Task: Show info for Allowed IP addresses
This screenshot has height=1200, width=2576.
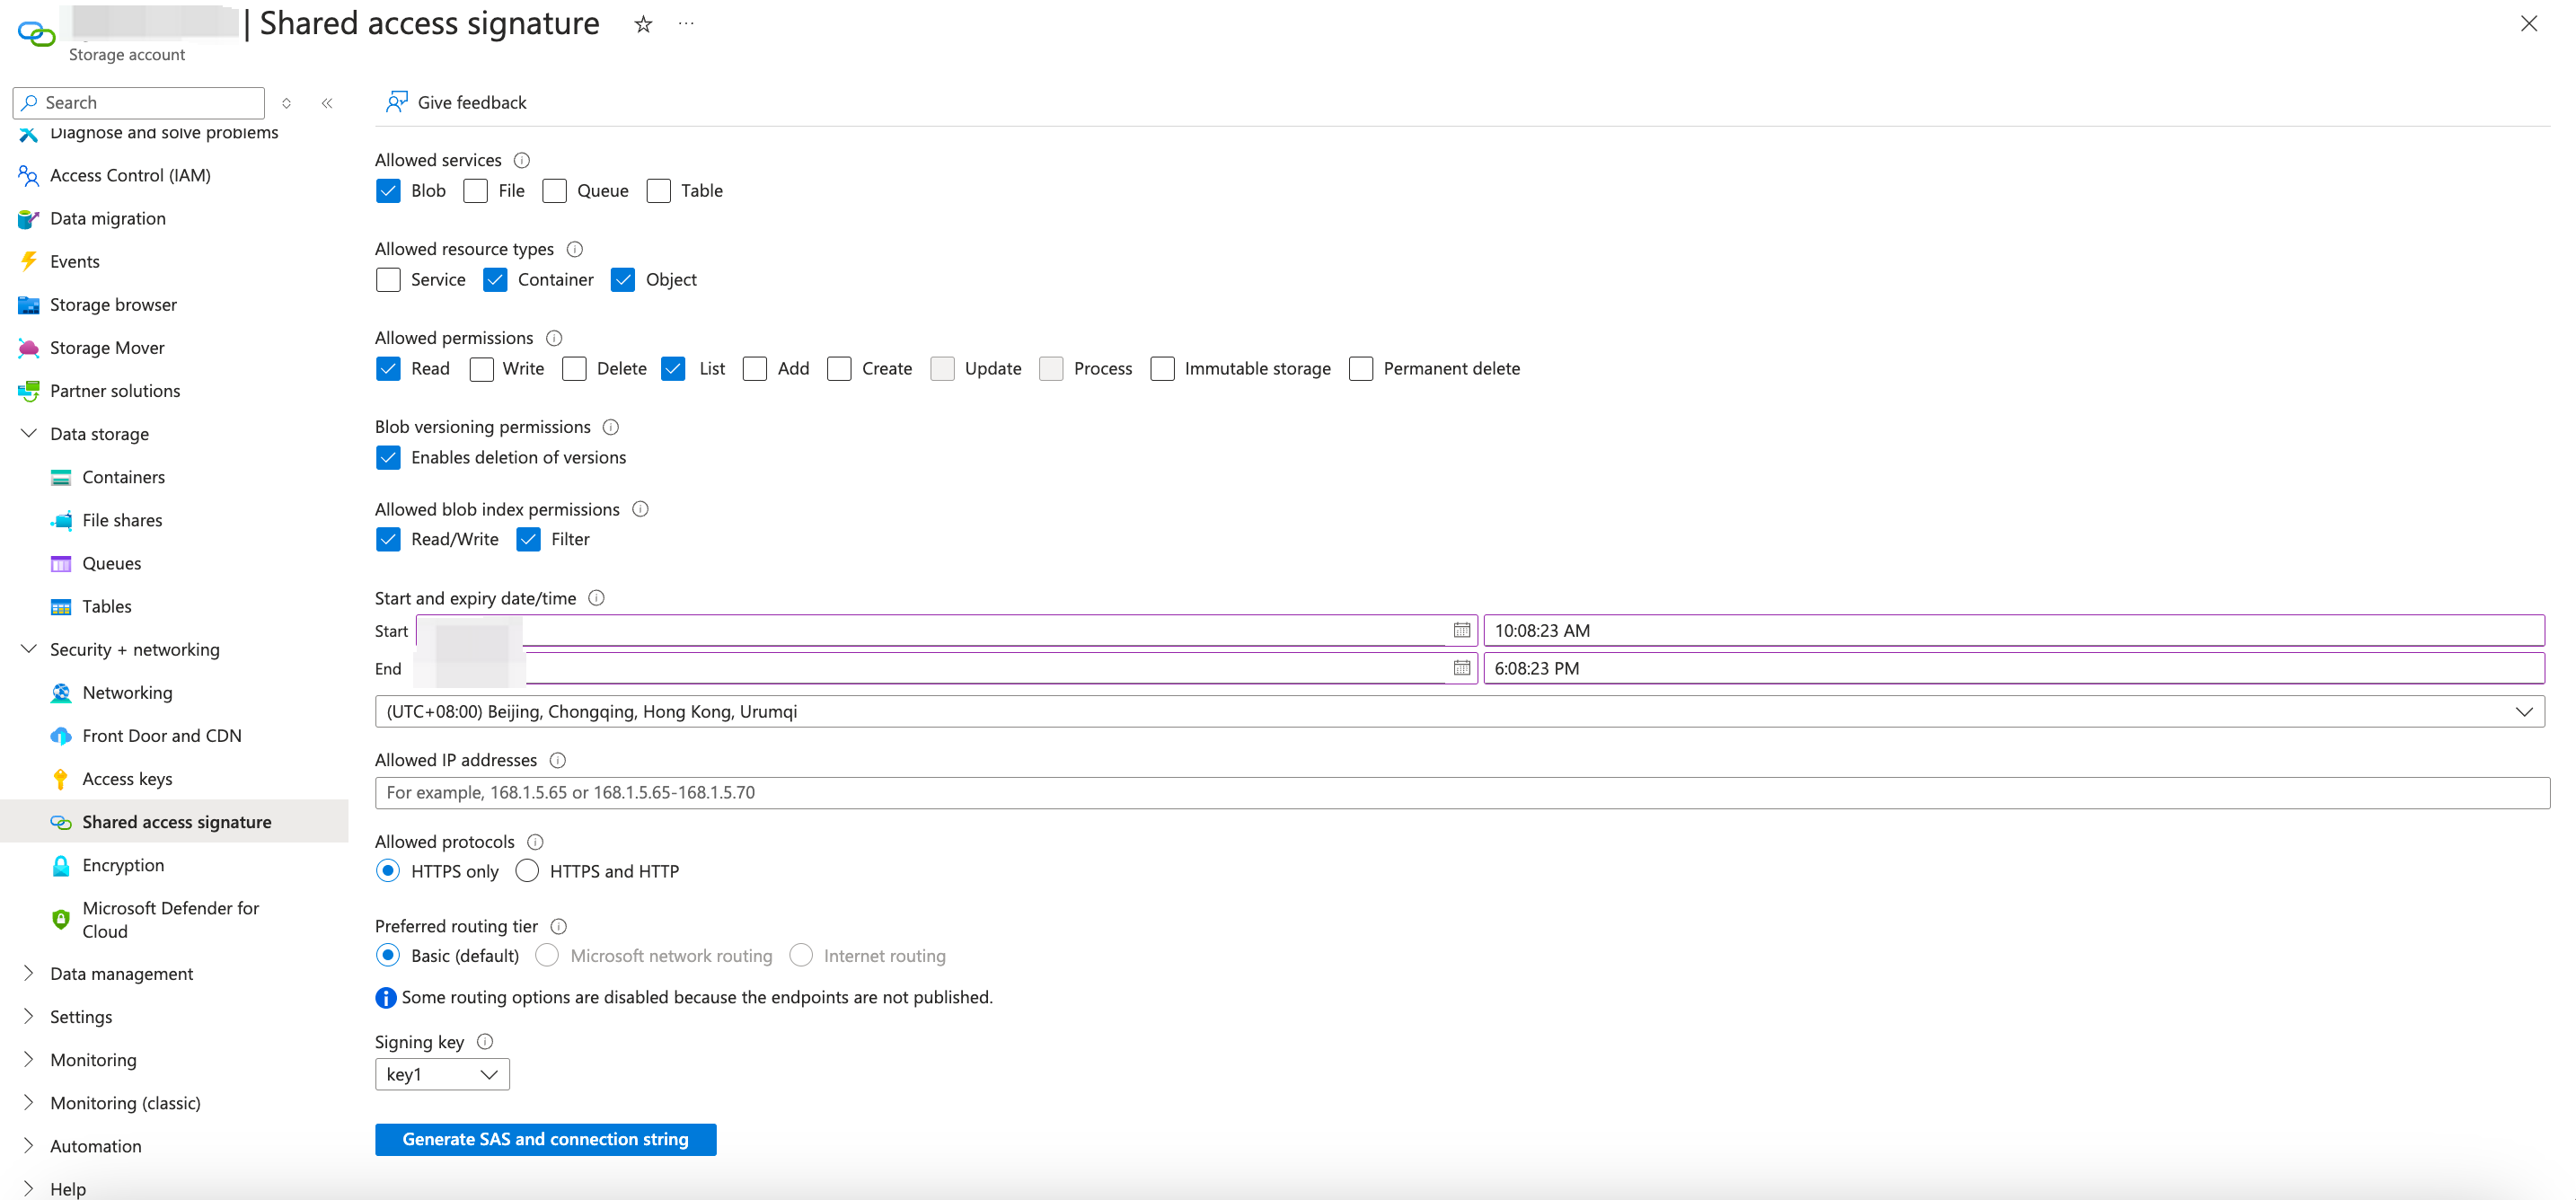Action: click(558, 760)
